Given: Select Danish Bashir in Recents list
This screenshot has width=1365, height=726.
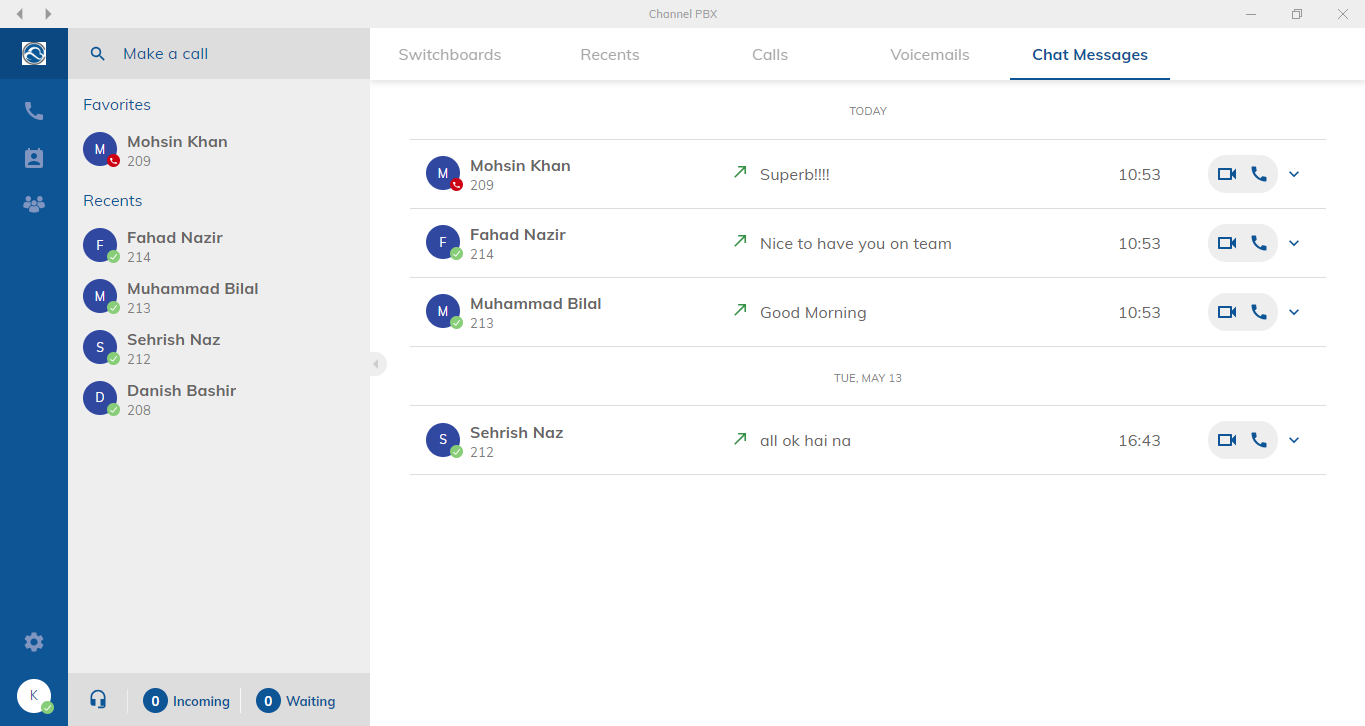Looking at the screenshot, I should 181,399.
